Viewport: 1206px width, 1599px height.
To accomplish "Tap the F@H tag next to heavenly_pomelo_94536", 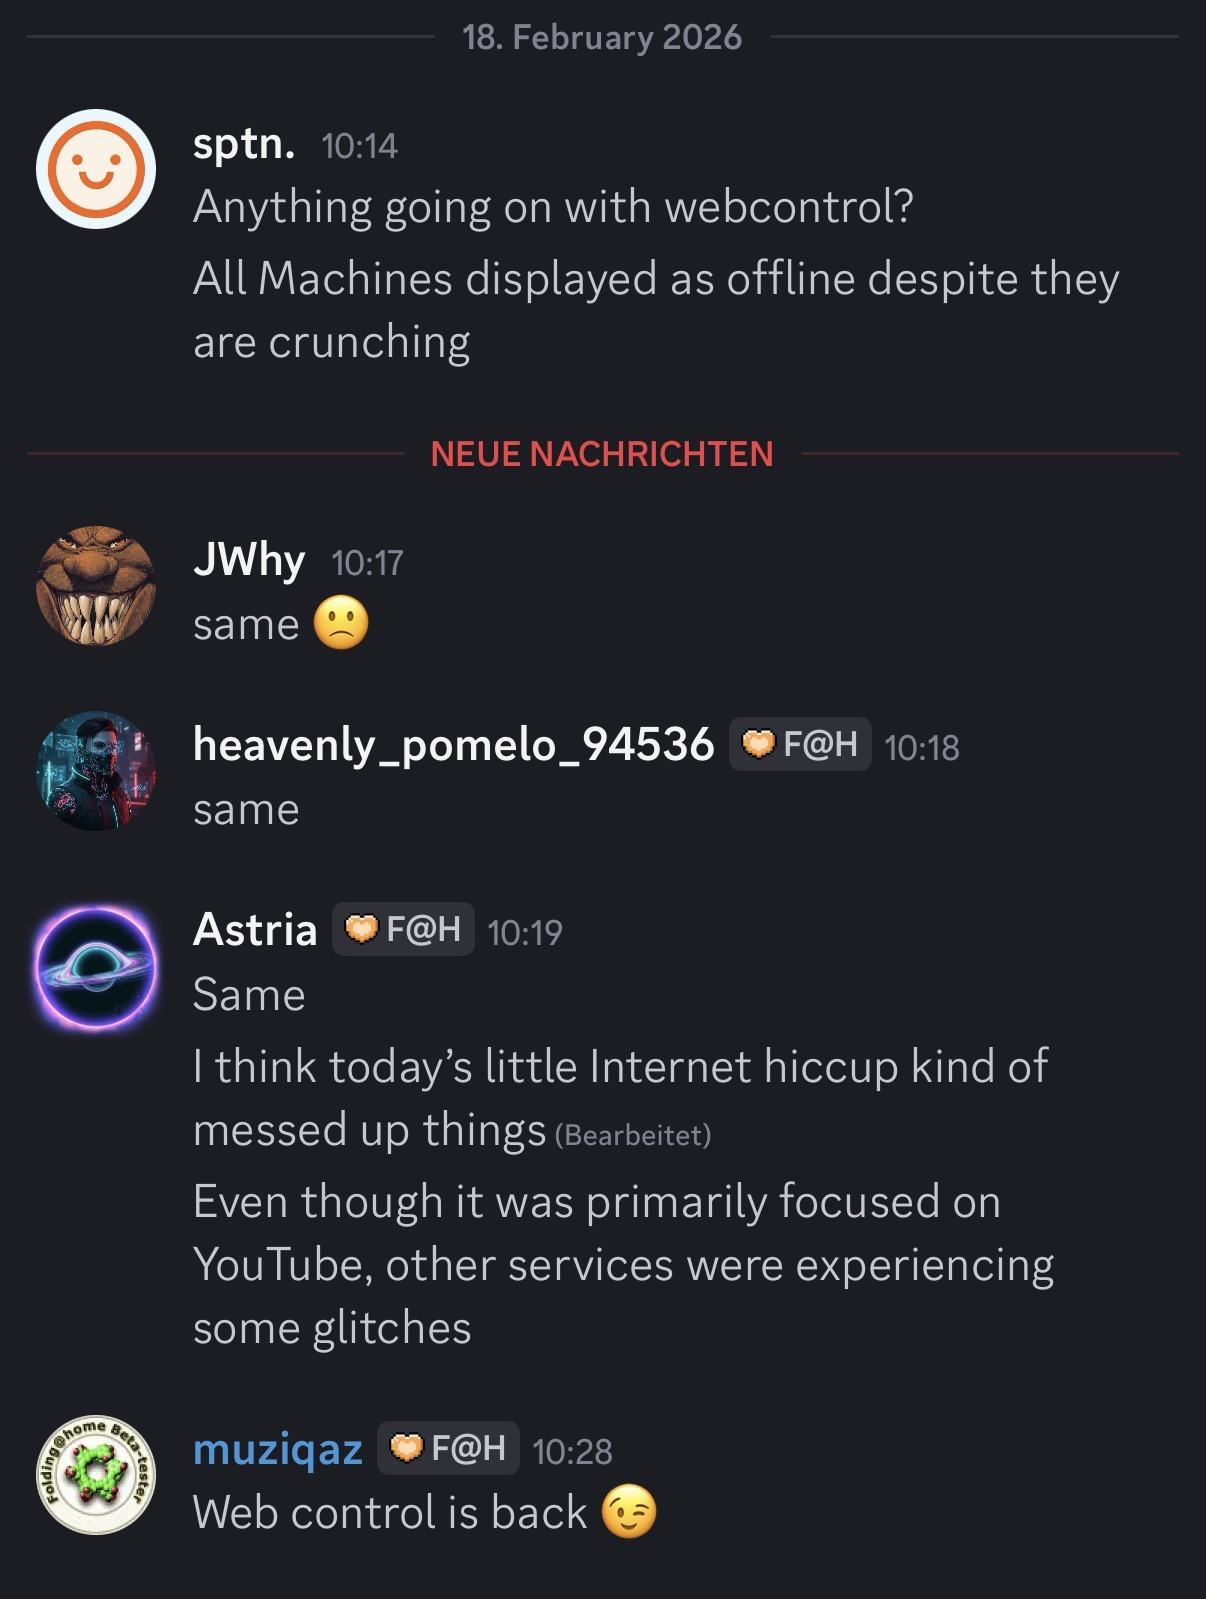I will click(800, 744).
